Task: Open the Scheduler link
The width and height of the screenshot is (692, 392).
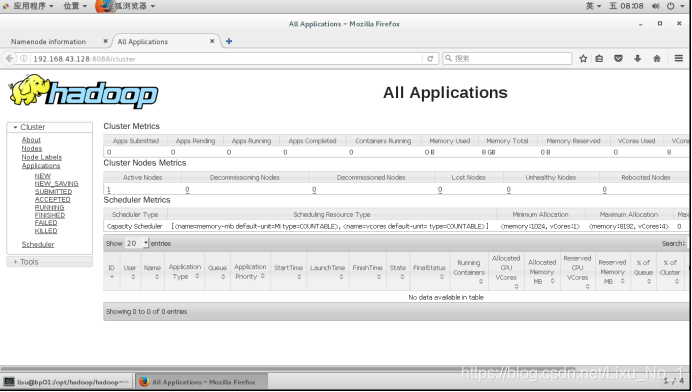Action: pyautogui.click(x=38, y=244)
